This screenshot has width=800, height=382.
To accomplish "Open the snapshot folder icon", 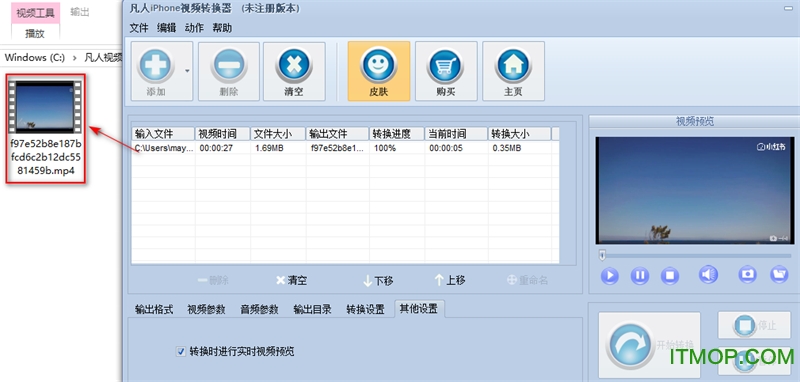I will [x=779, y=274].
